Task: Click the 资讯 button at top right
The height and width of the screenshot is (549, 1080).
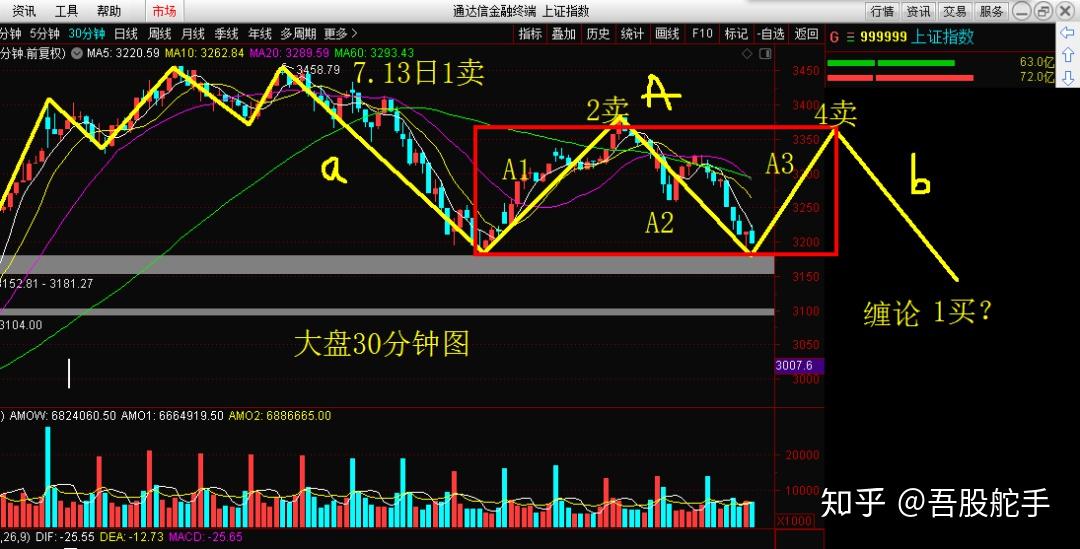Action: click(x=918, y=11)
